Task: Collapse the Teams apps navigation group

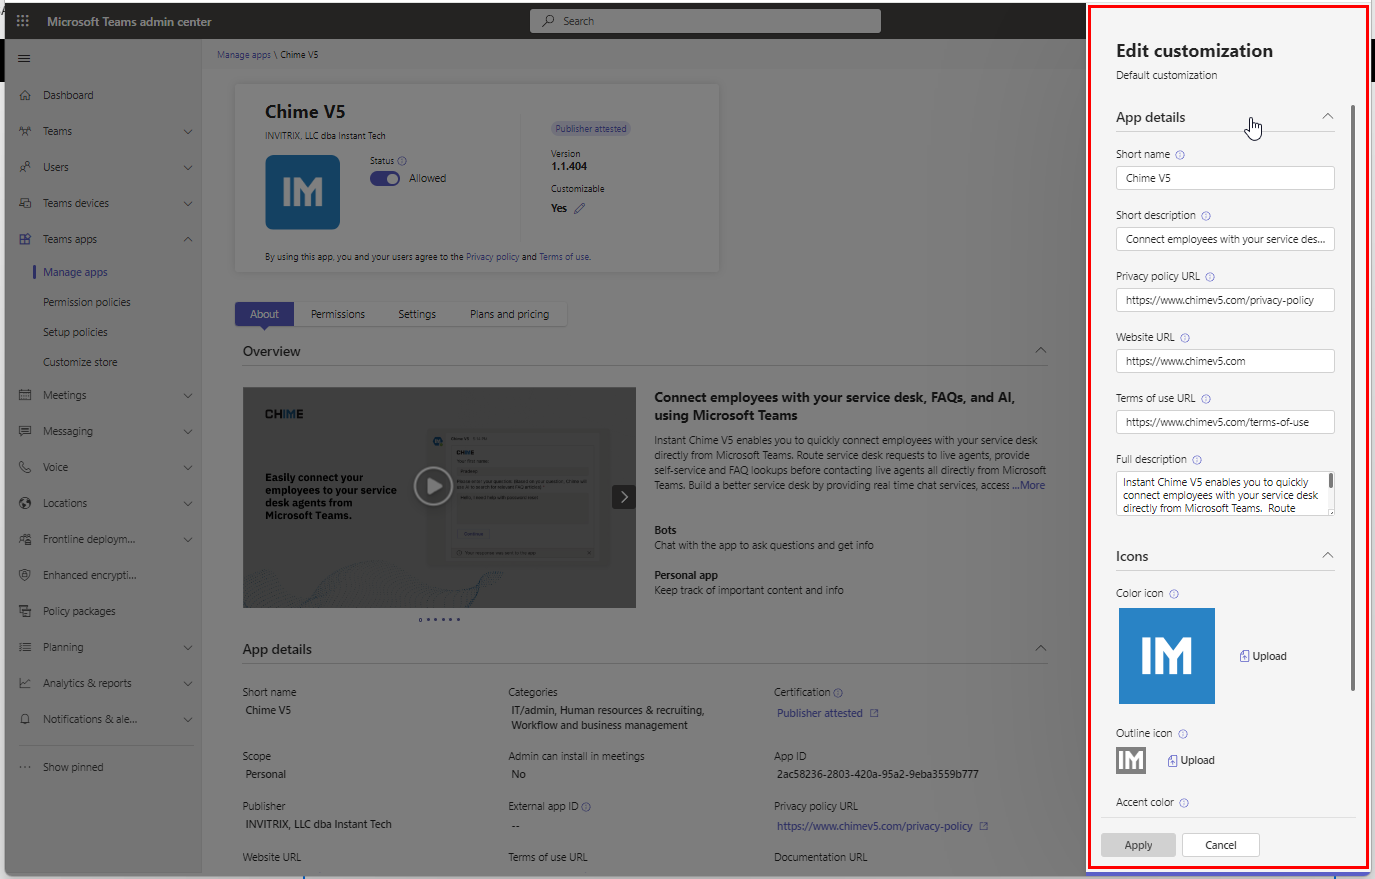Action: click(188, 239)
